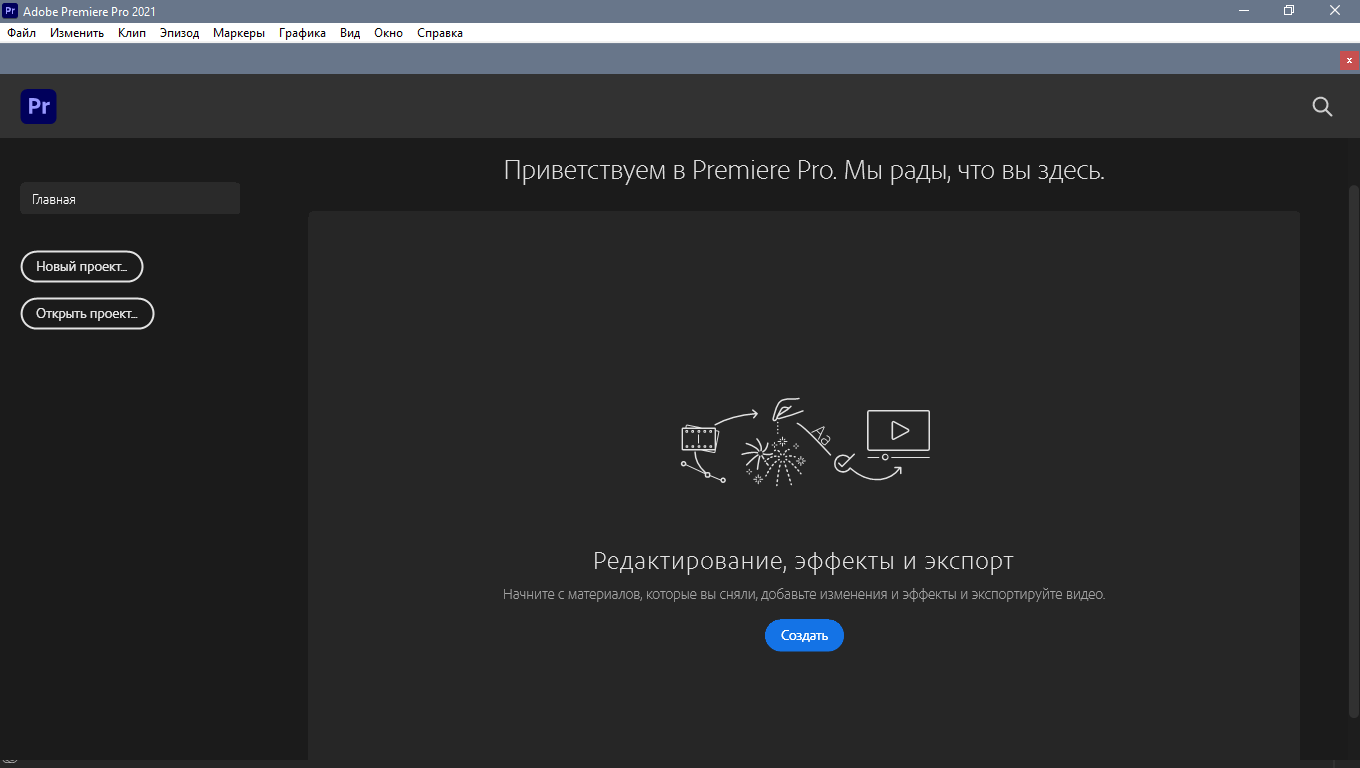Click the search magnifier icon
The width and height of the screenshot is (1360, 768).
pyautogui.click(x=1322, y=107)
